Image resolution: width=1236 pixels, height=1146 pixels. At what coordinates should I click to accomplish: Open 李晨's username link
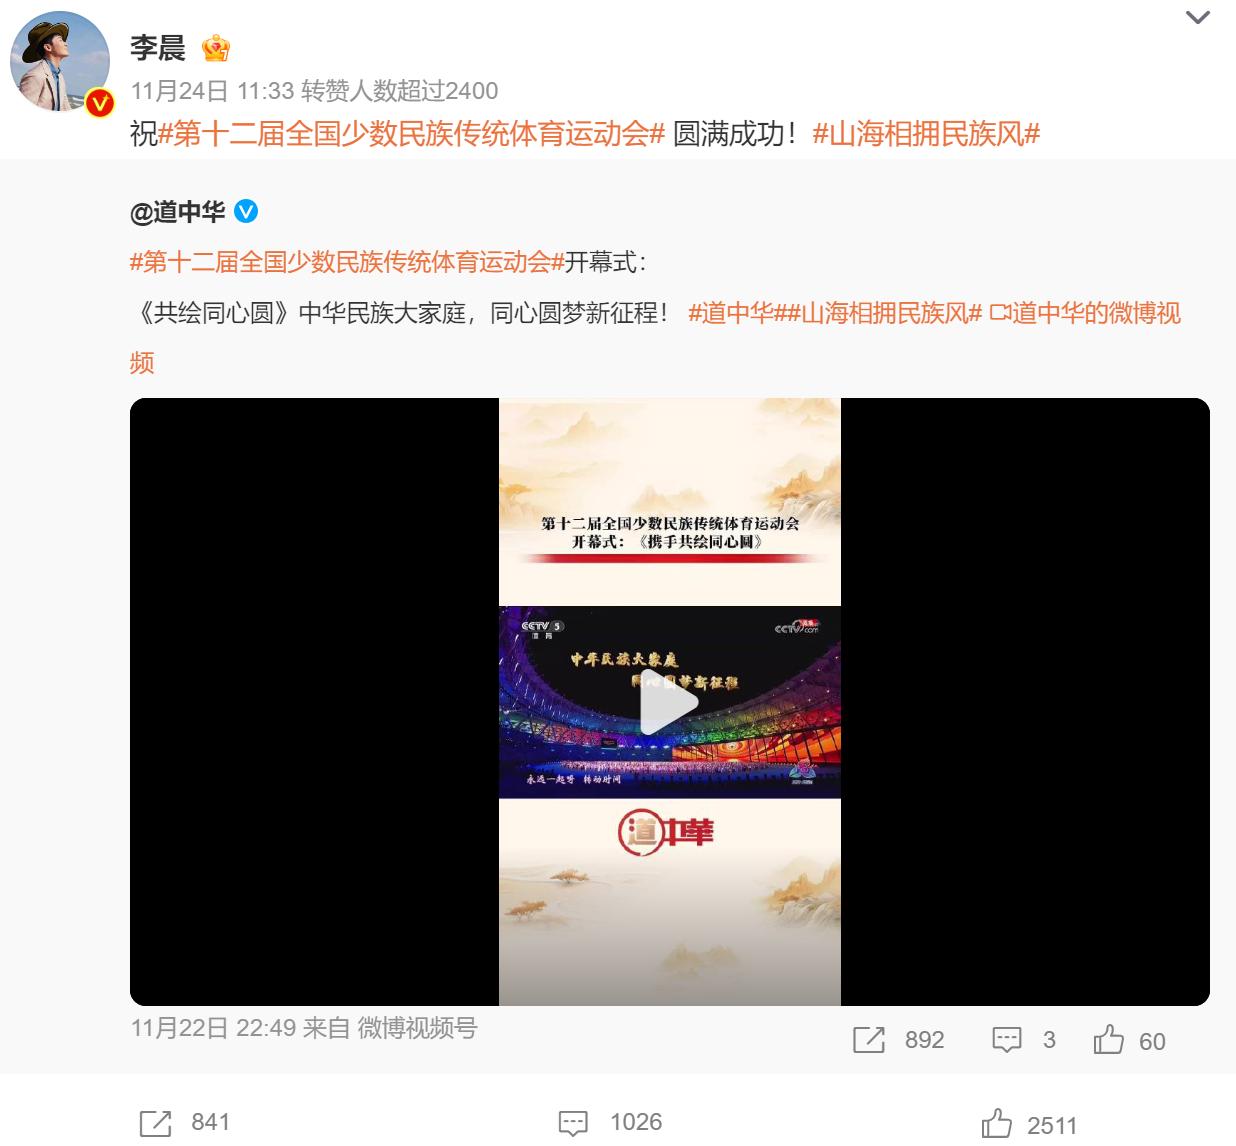coord(158,47)
